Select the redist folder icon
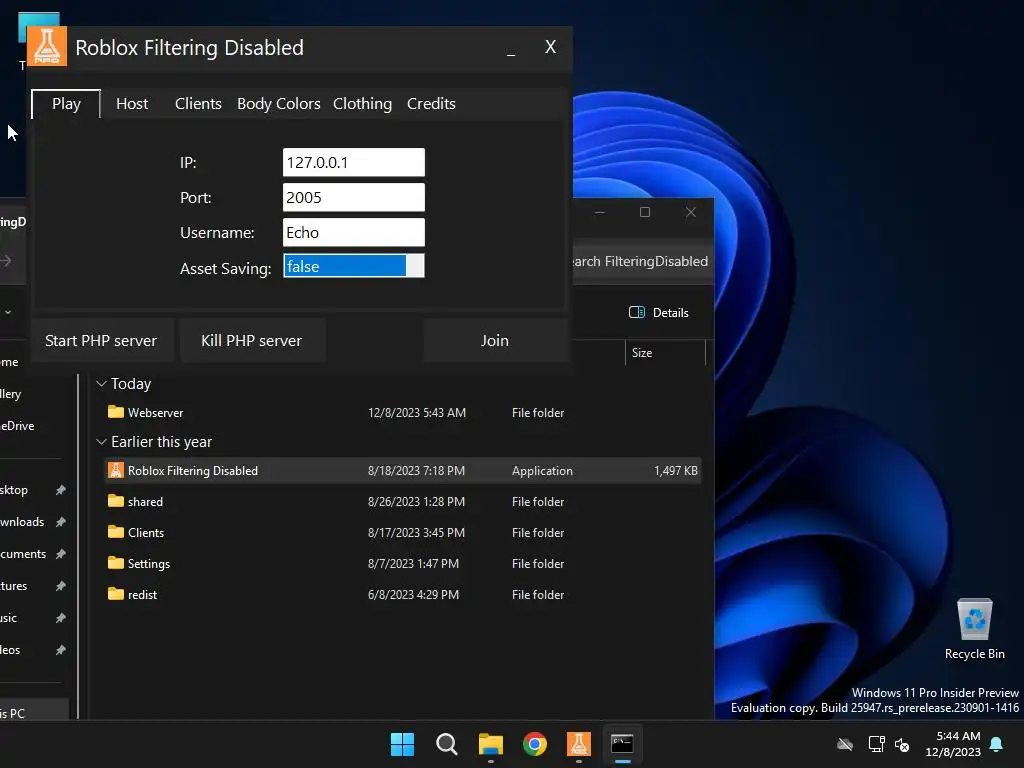This screenshot has height=768, width=1024. [x=116, y=594]
